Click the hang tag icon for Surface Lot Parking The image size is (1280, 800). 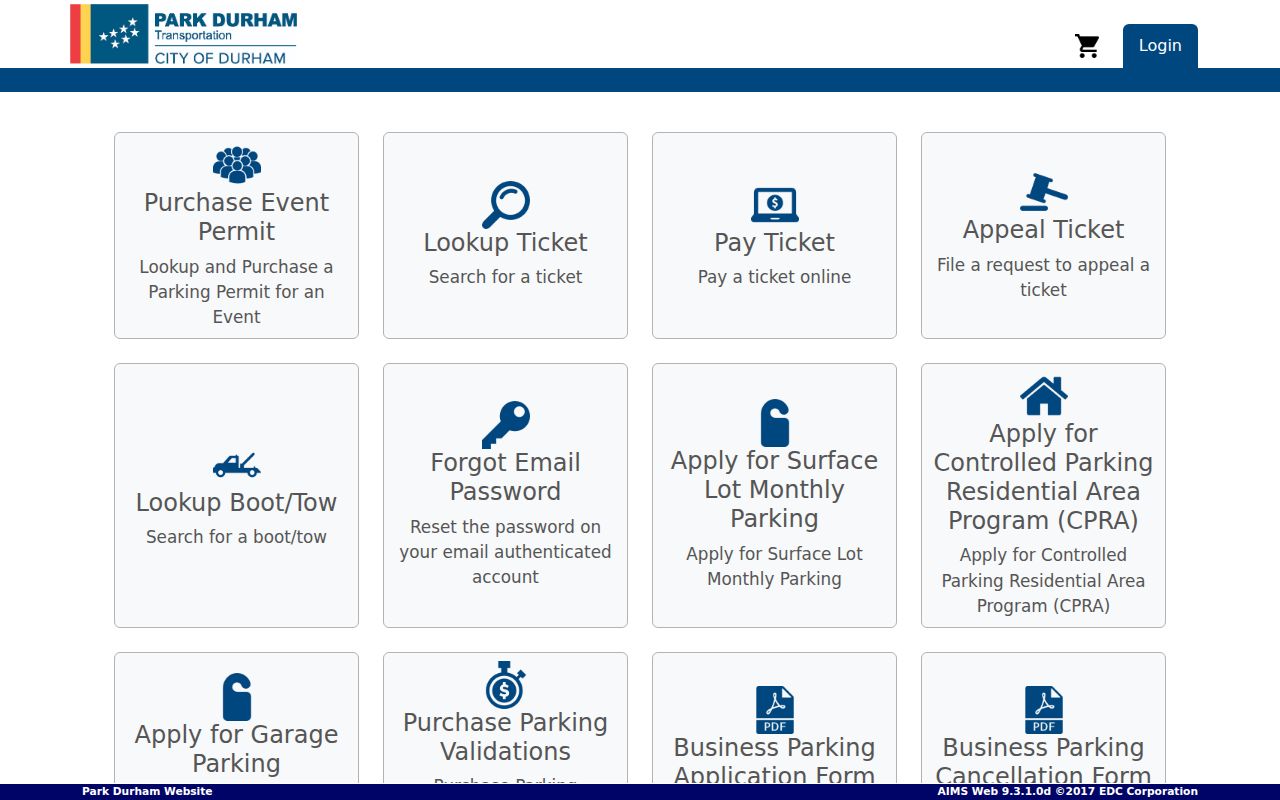[x=775, y=423]
